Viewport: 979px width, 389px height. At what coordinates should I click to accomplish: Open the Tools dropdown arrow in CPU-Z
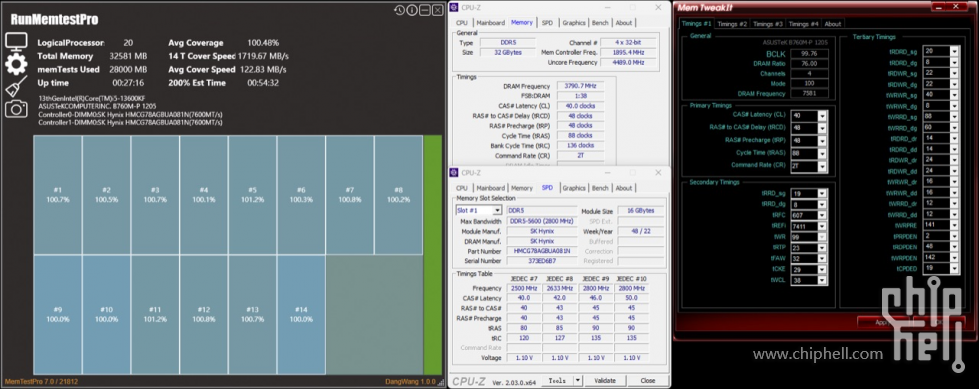578,380
